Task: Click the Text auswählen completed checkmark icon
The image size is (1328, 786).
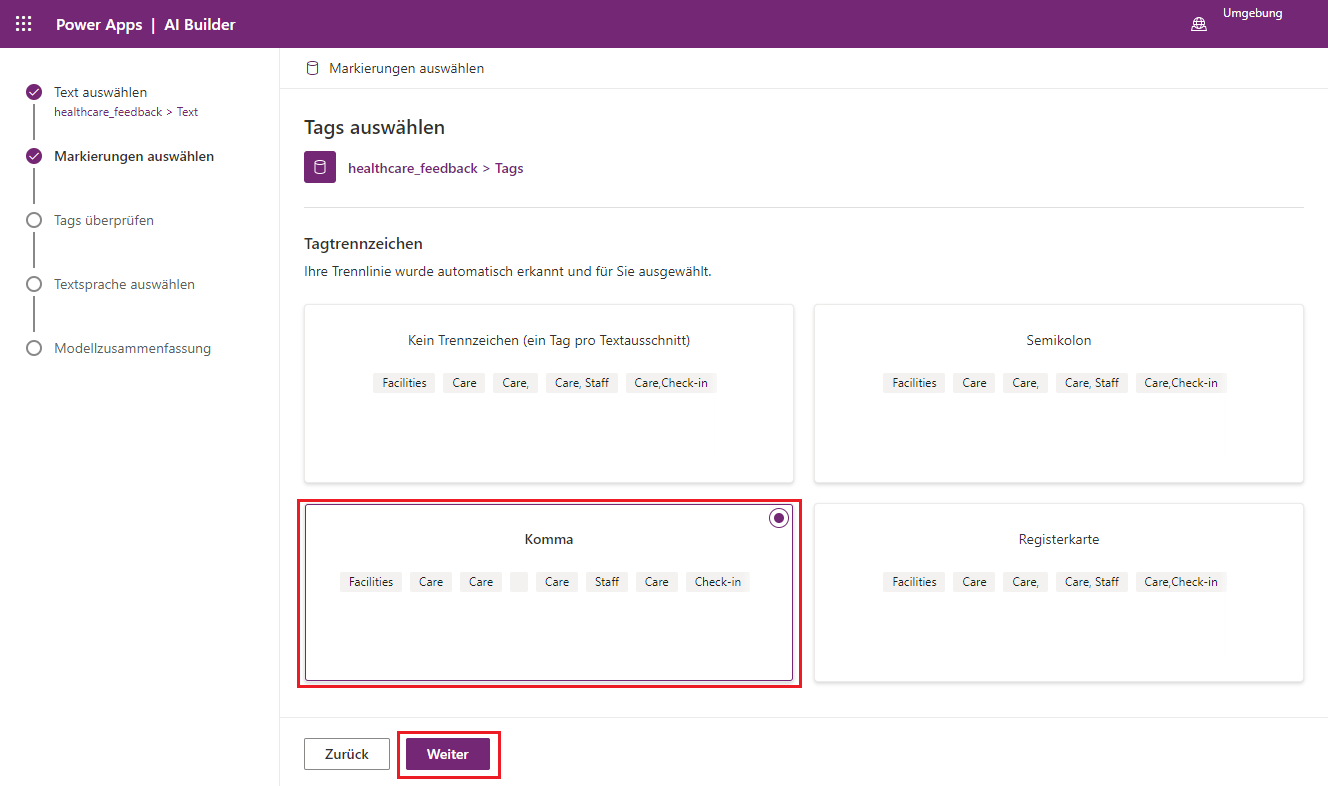Action: pos(34,92)
